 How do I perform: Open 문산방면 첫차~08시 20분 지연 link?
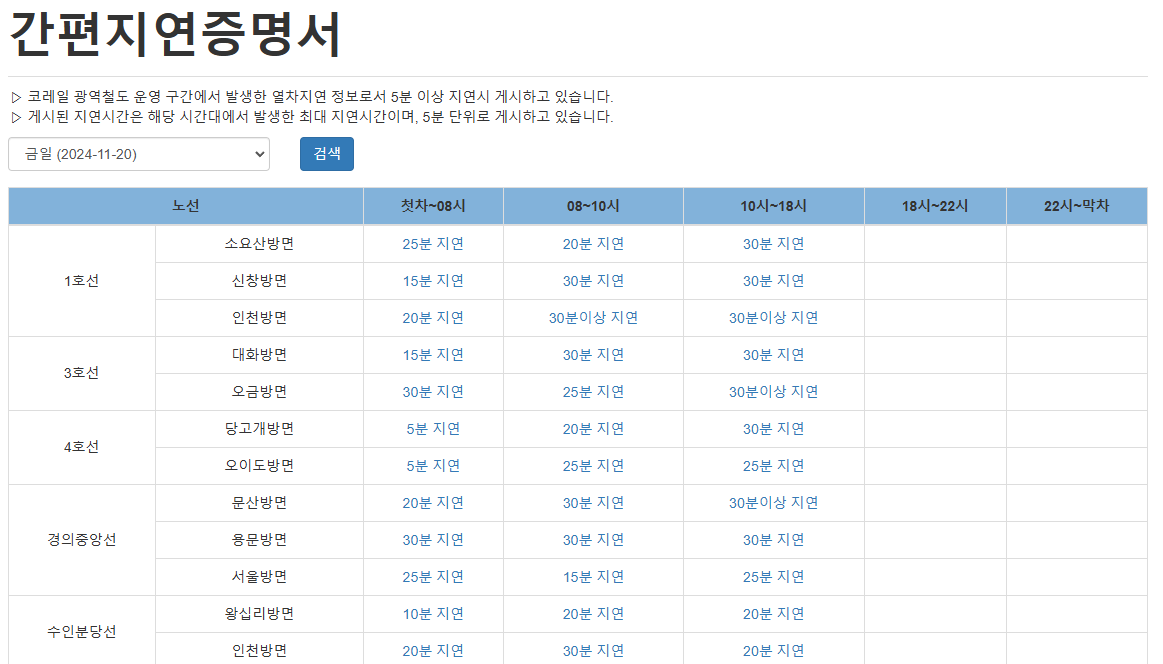tap(433, 503)
